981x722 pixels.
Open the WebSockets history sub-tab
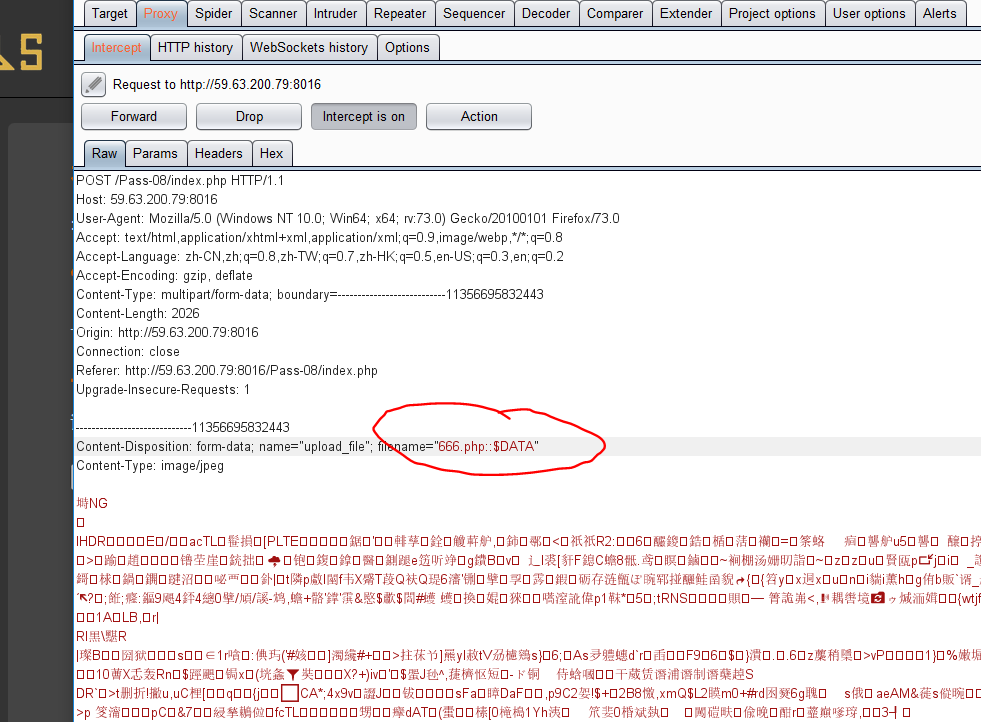click(309, 48)
